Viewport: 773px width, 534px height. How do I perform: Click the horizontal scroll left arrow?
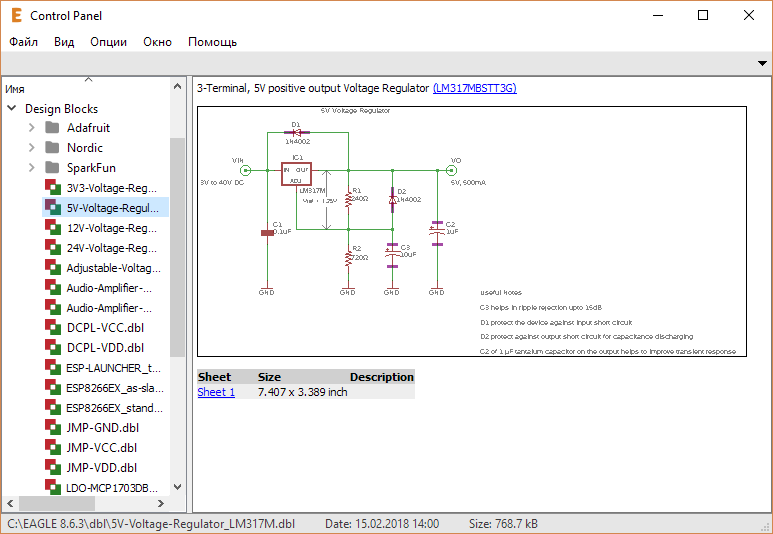point(10,503)
